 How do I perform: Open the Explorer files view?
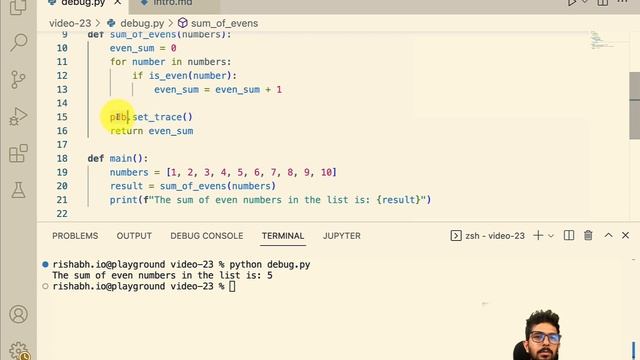click(18, 6)
